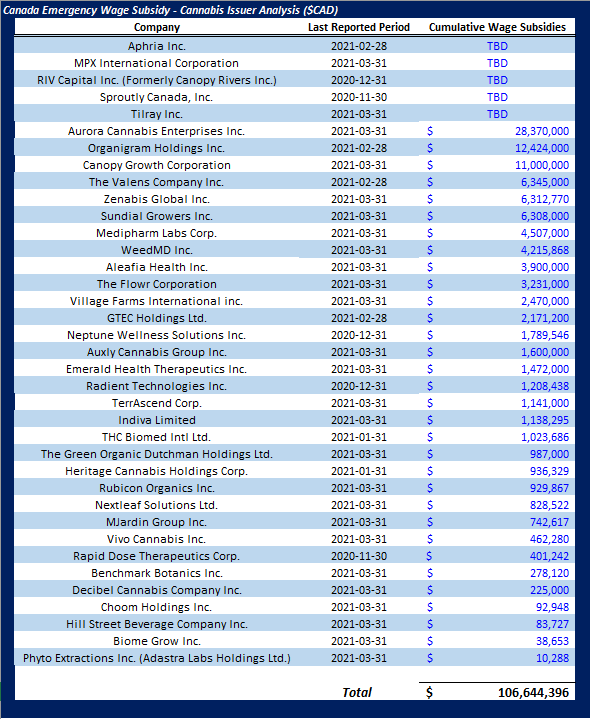Select The Valens Company Inc. cell

(x=157, y=182)
